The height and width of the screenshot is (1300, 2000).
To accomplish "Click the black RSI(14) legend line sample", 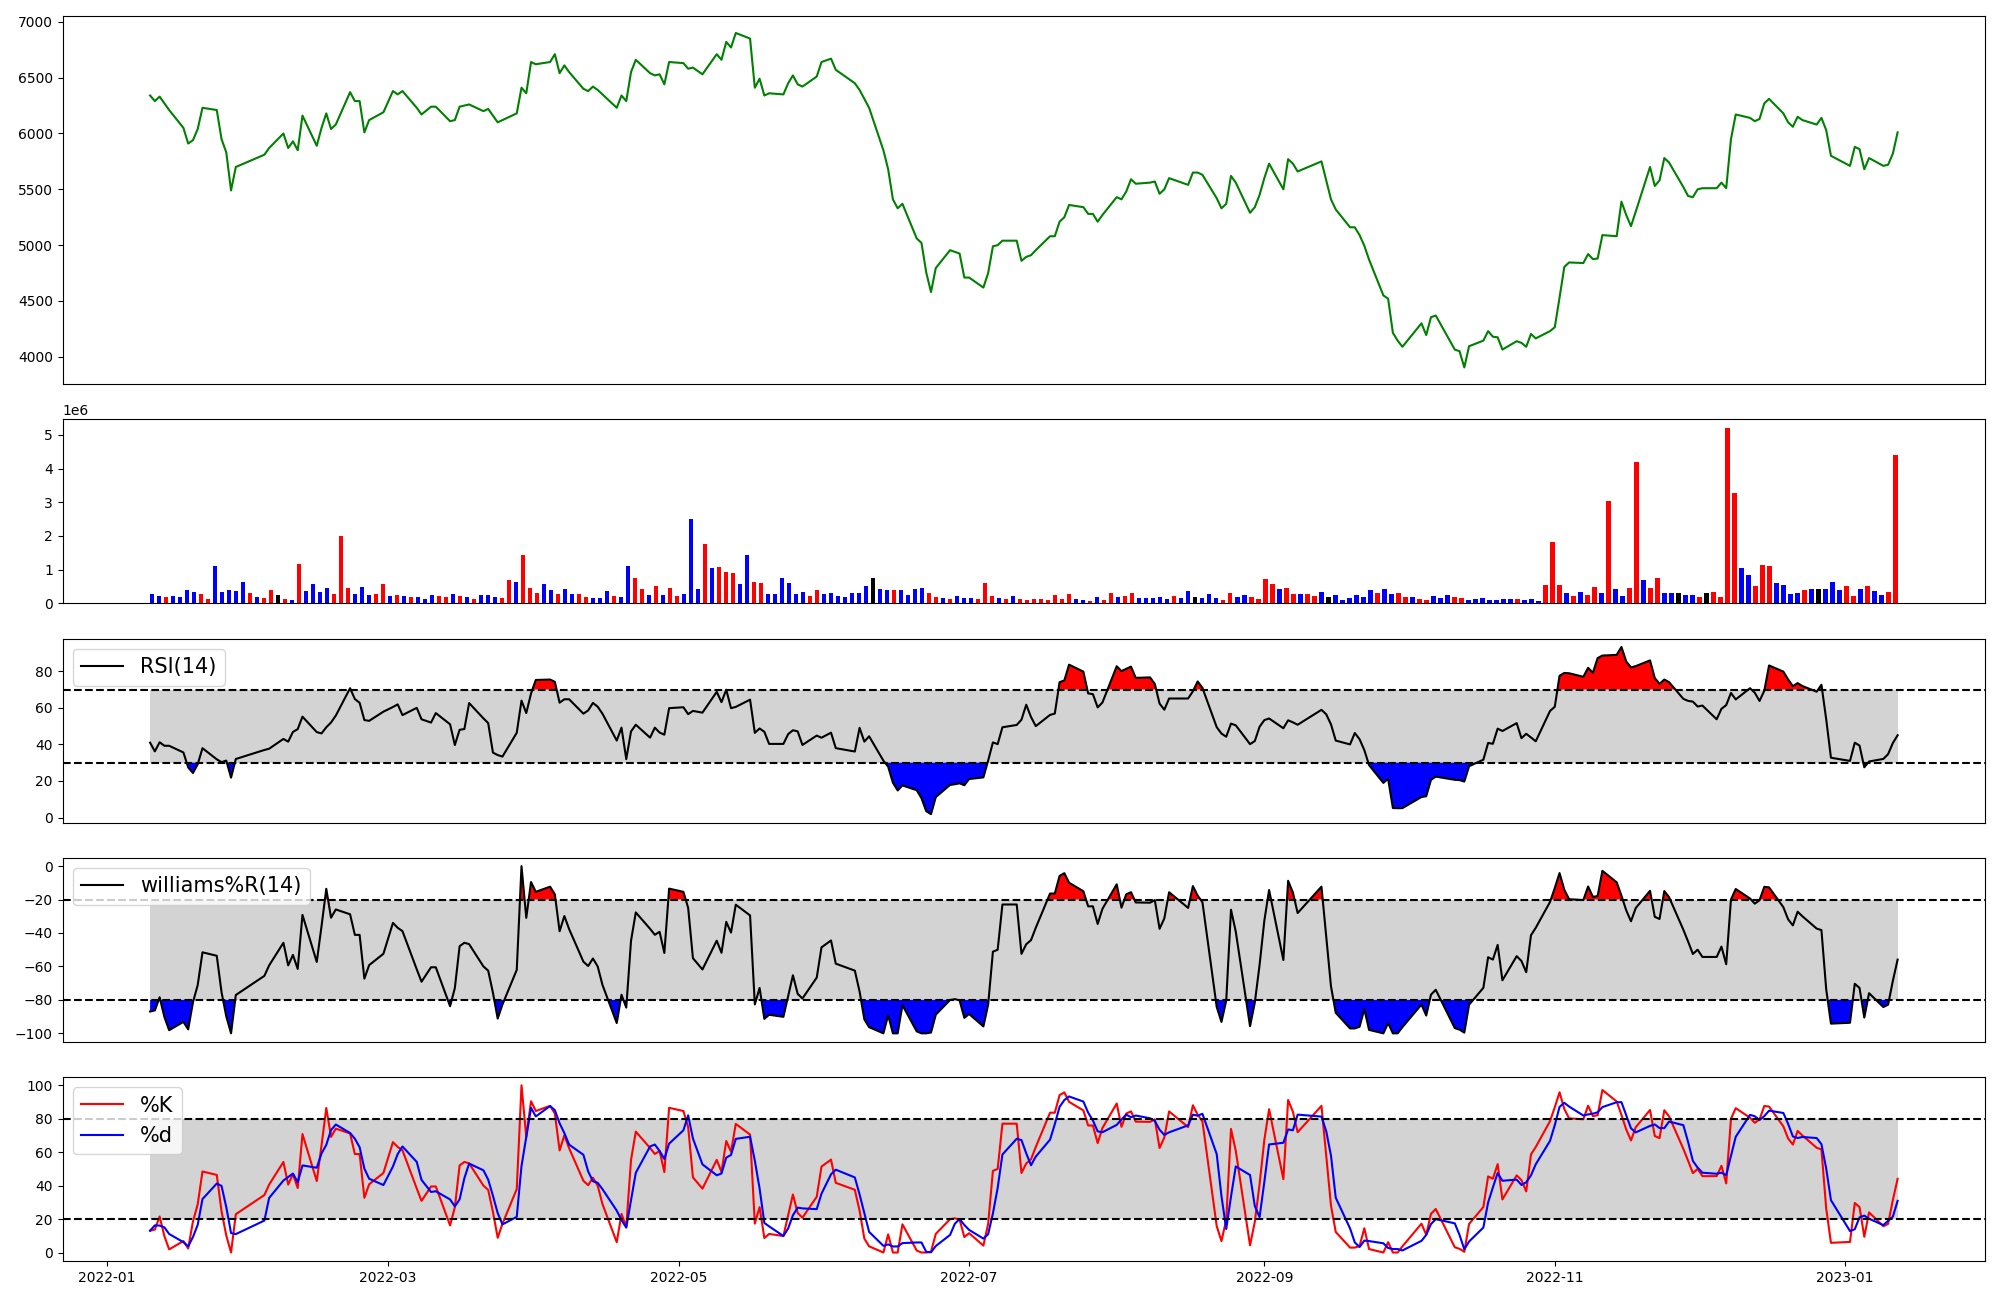I will point(103,667).
